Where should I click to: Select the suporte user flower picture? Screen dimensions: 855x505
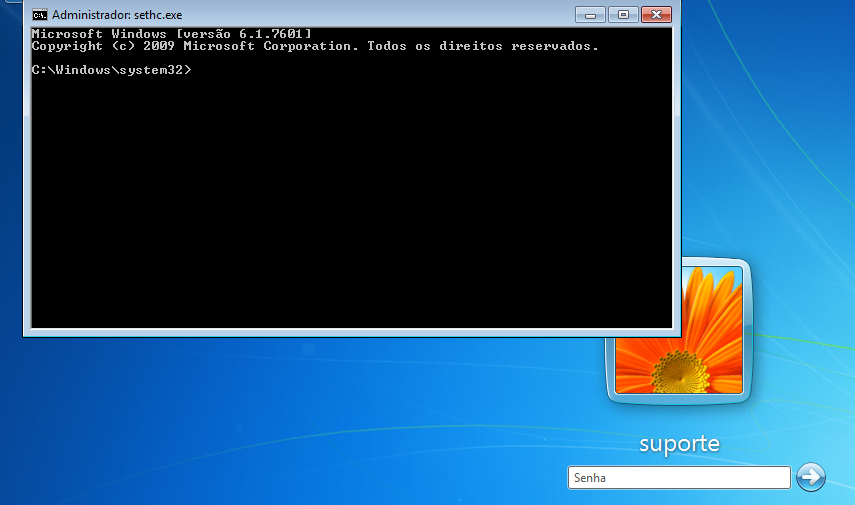pos(679,331)
